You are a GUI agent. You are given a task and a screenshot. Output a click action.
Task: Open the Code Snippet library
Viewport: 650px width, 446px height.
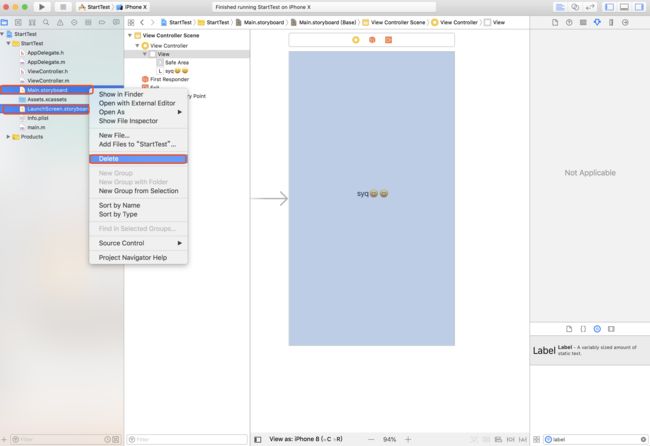[x=583, y=329]
